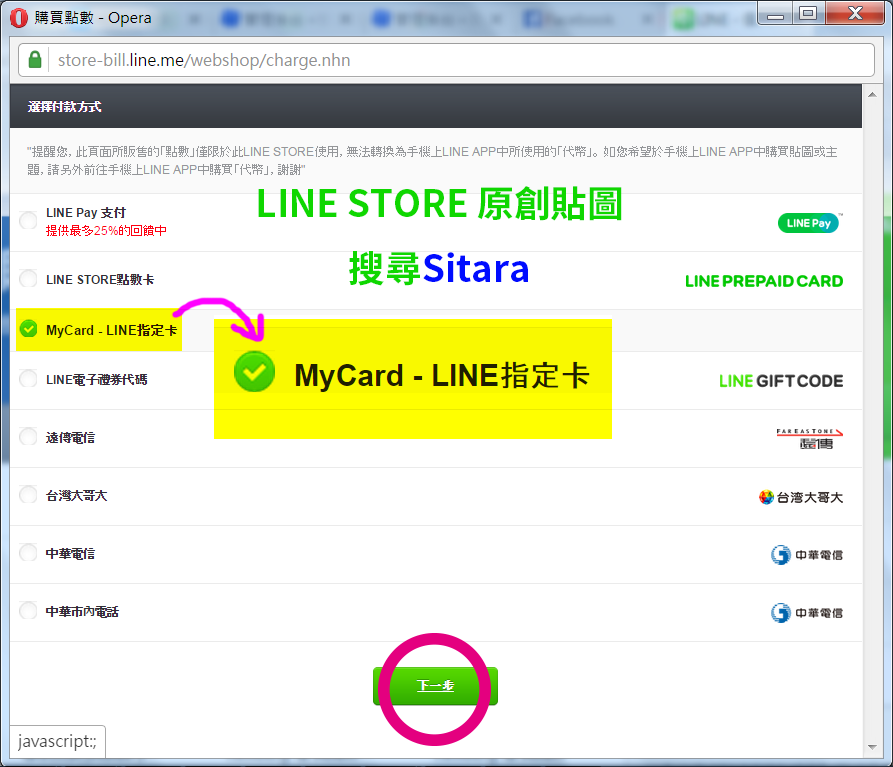Image resolution: width=893 pixels, height=767 pixels.
Task: Click the '中華電信' option label text
Action: coord(70,553)
